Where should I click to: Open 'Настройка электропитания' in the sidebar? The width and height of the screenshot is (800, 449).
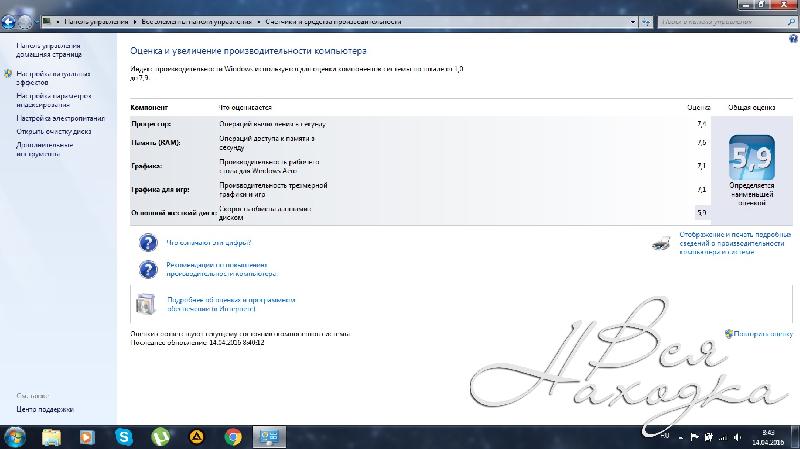[x=60, y=118]
